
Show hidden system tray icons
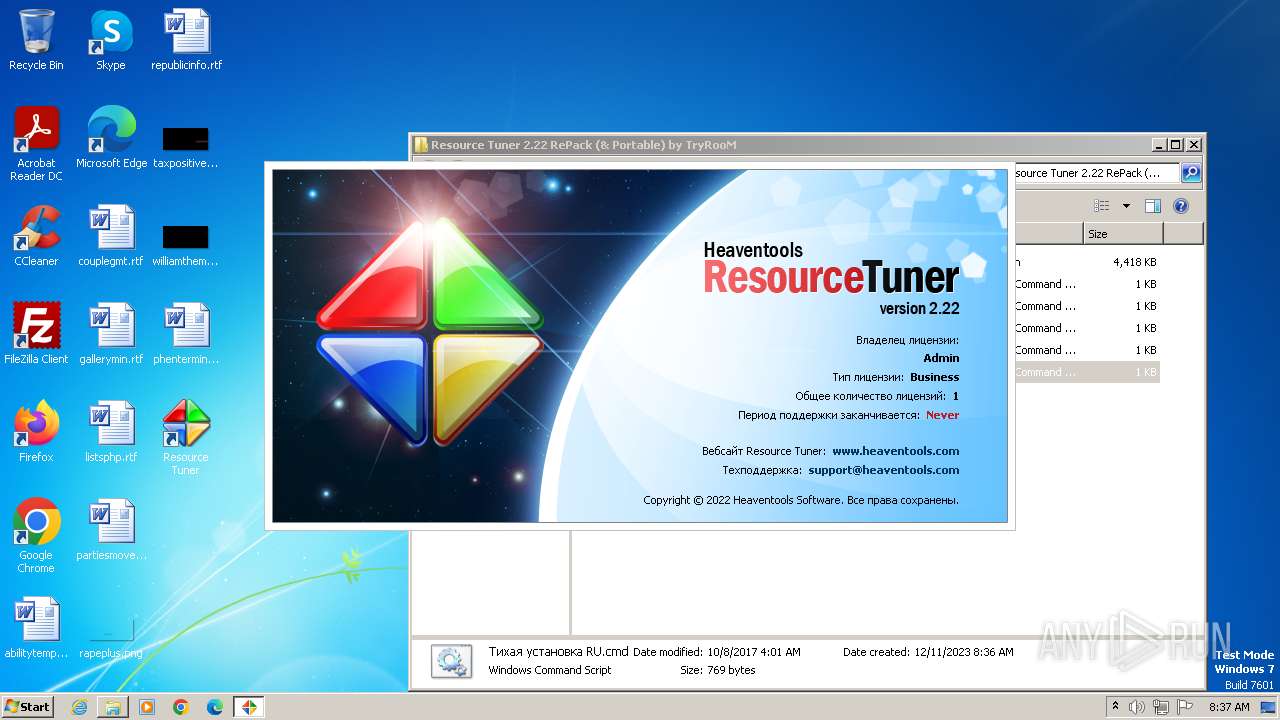(1115, 707)
